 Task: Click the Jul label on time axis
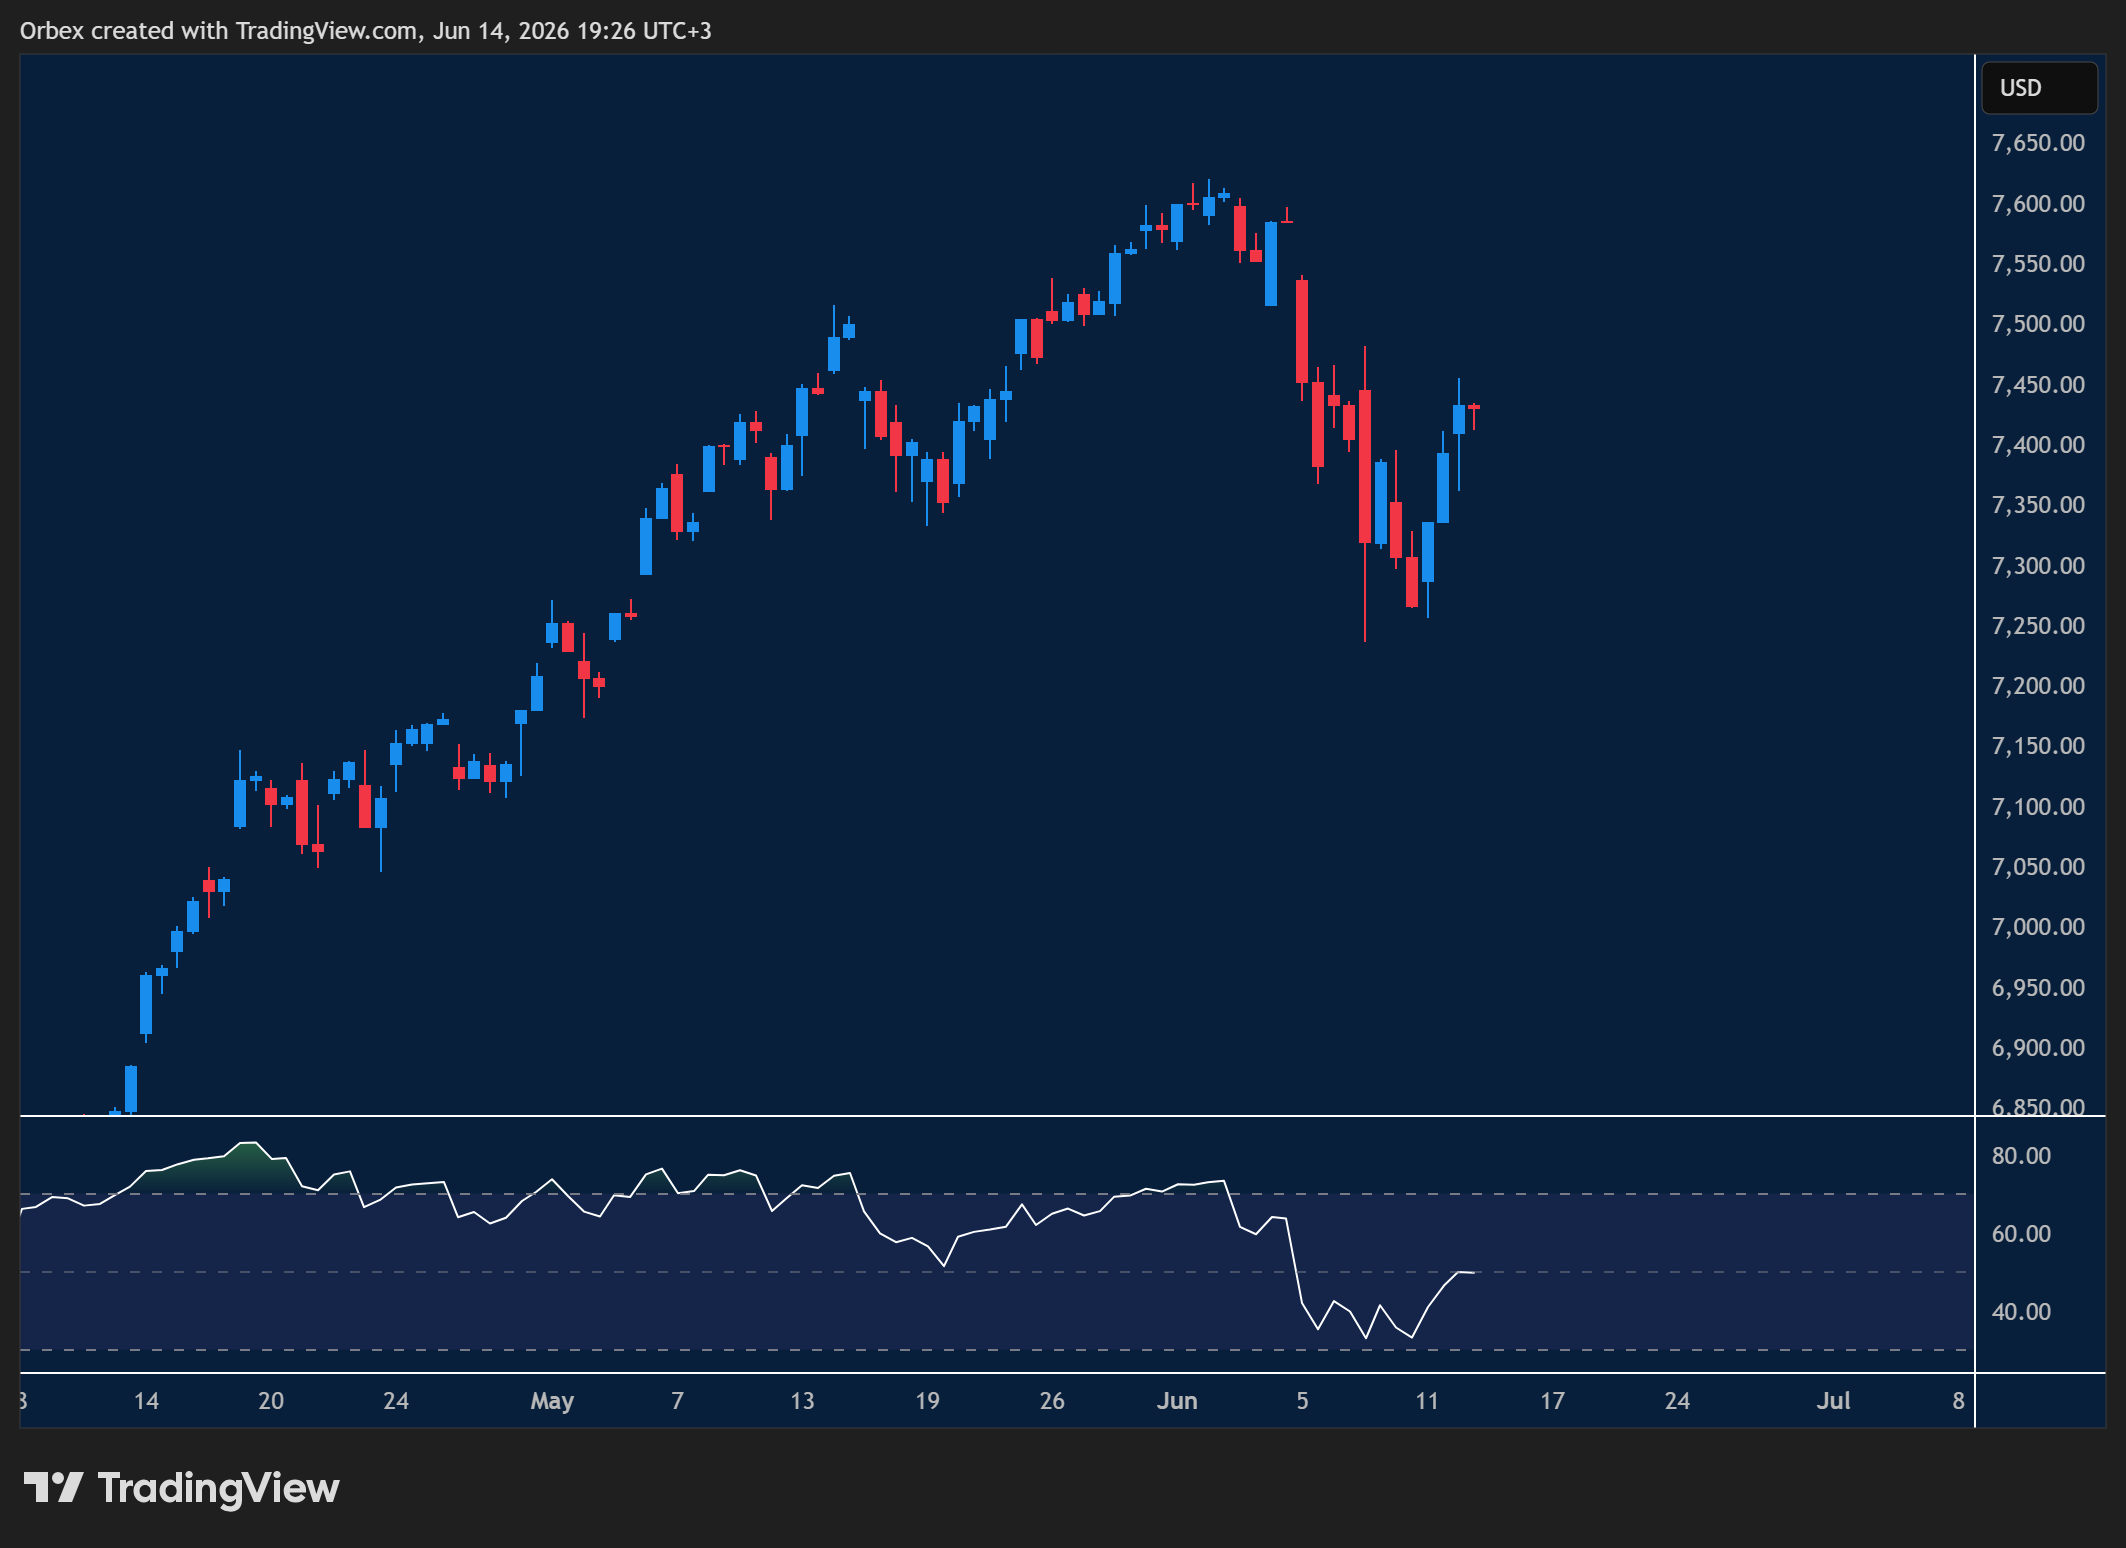click(x=1833, y=1401)
